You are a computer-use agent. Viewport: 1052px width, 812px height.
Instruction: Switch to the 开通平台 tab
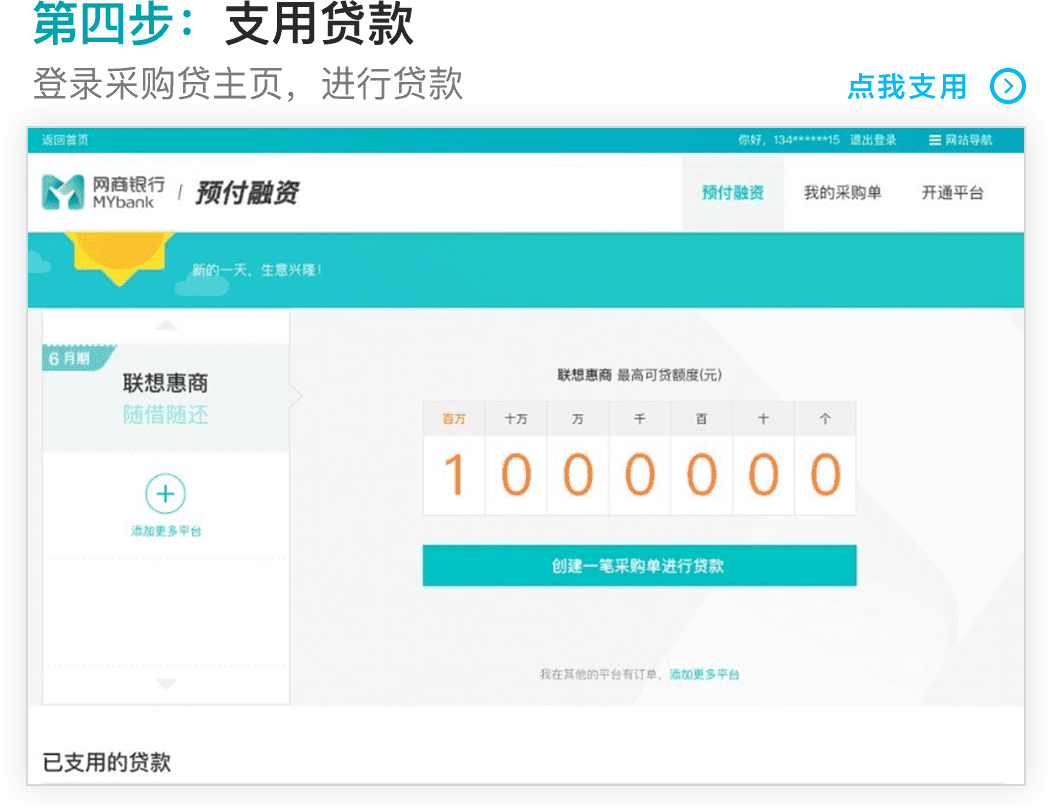952,193
